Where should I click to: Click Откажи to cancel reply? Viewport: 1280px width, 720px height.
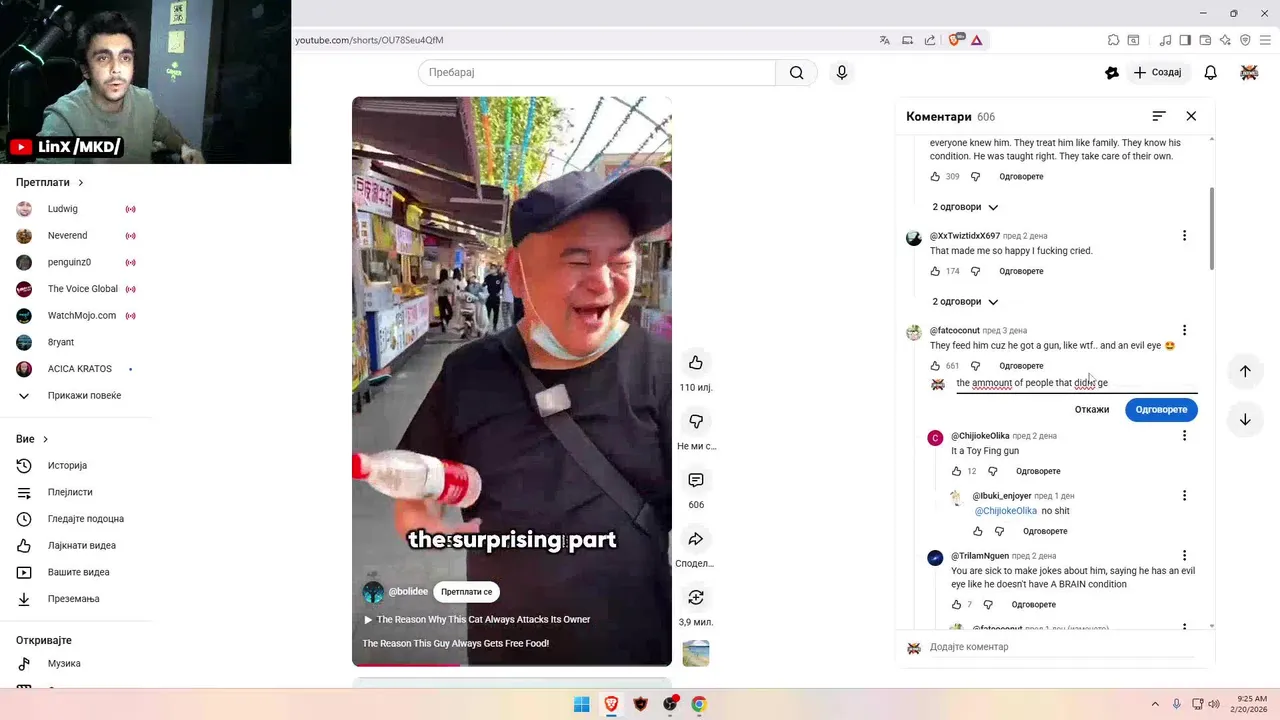[x=1092, y=409]
